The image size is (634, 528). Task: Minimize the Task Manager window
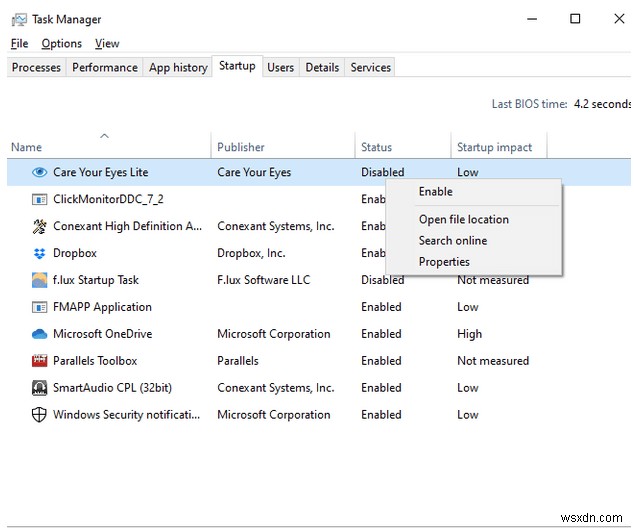click(x=532, y=19)
